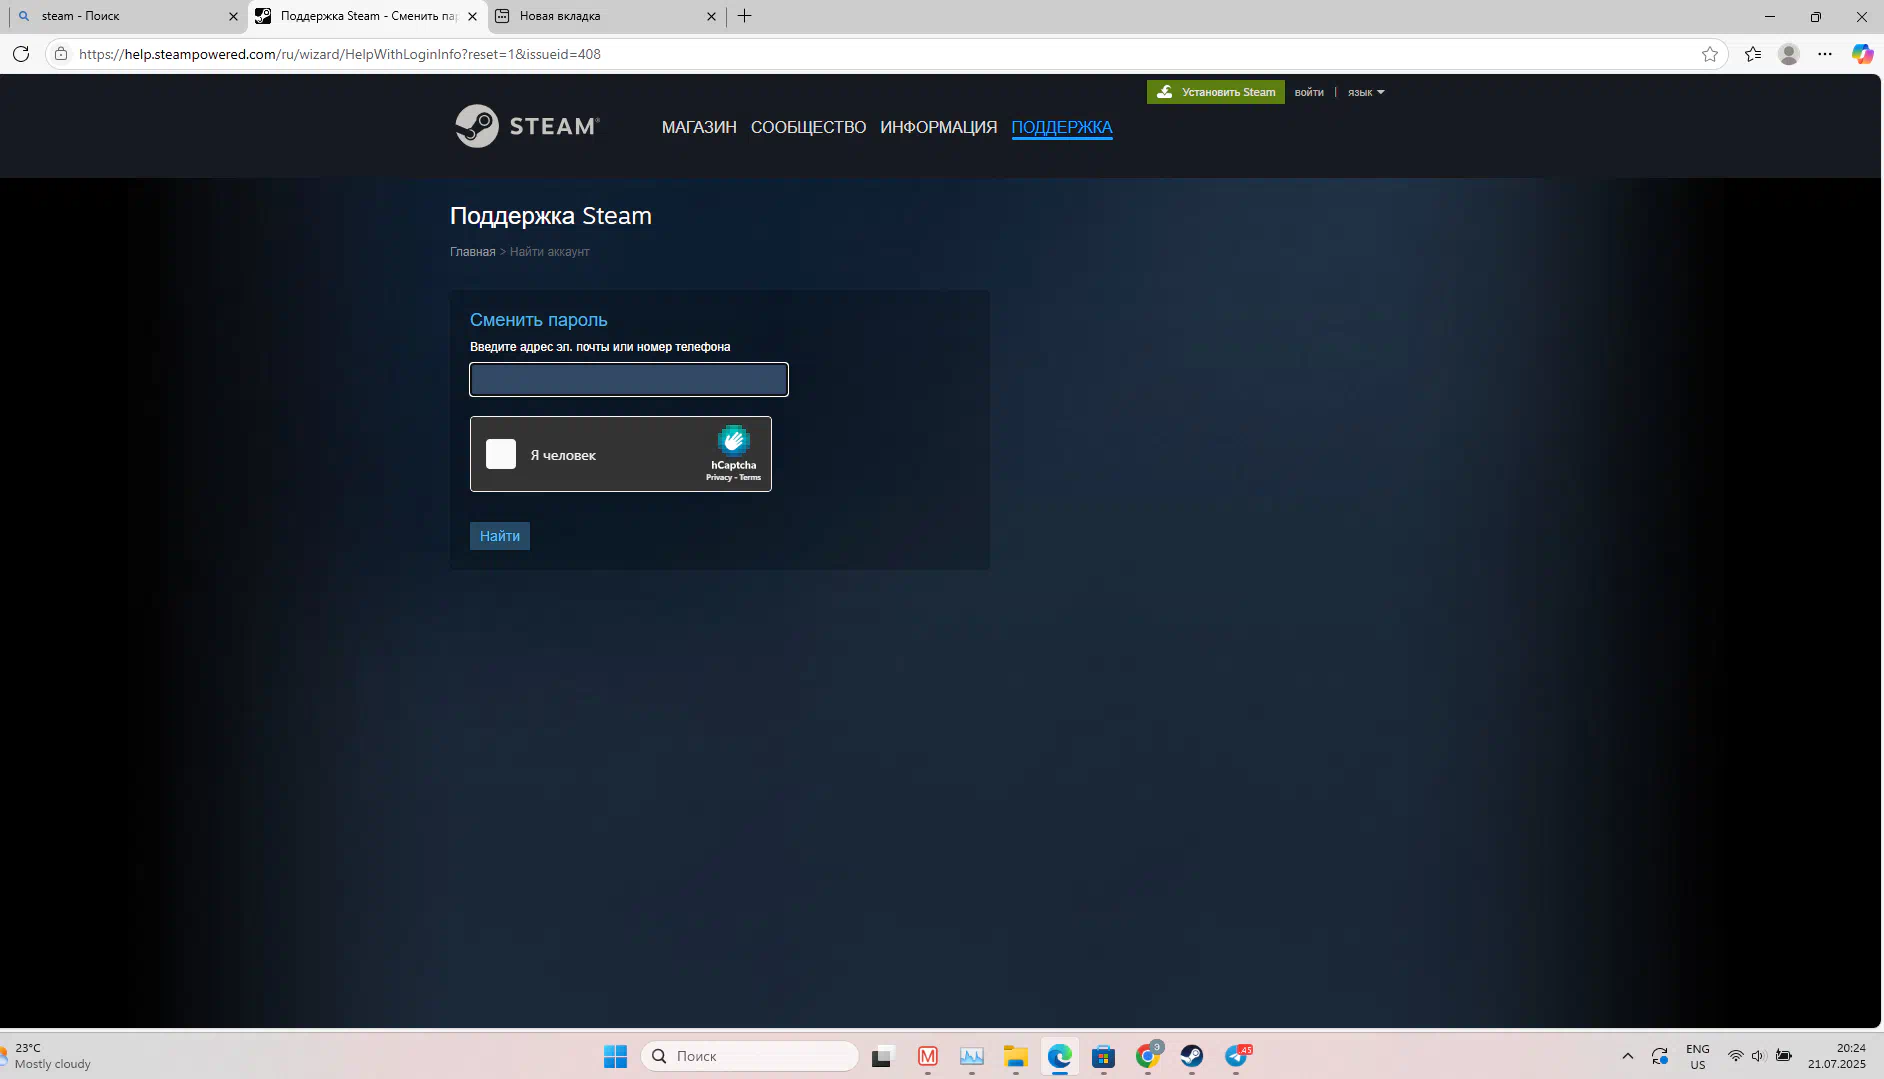Show hidden system tray icons
The width and height of the screenshot is (1884, 1079).
click(1628, 1056)
